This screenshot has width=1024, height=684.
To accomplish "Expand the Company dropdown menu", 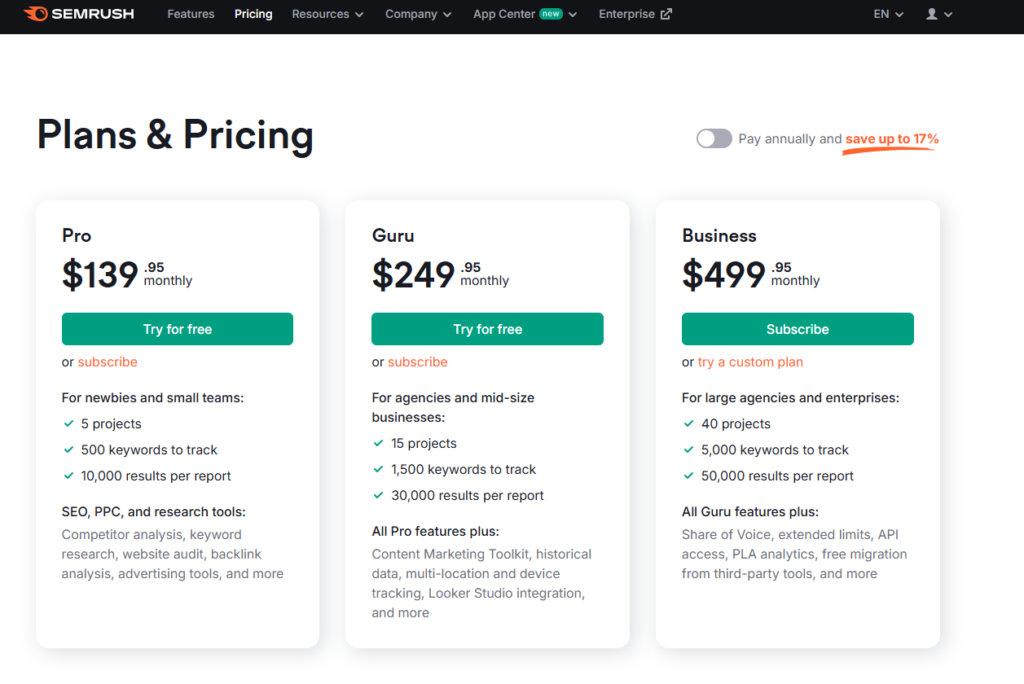I will point(418,14).
